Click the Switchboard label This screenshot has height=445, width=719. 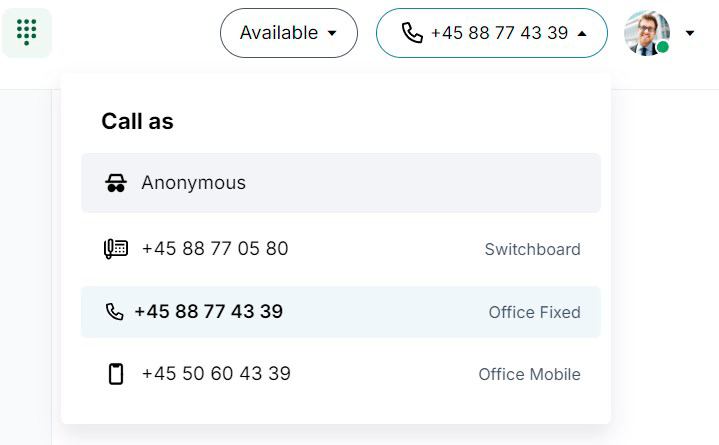pos(532,250)
